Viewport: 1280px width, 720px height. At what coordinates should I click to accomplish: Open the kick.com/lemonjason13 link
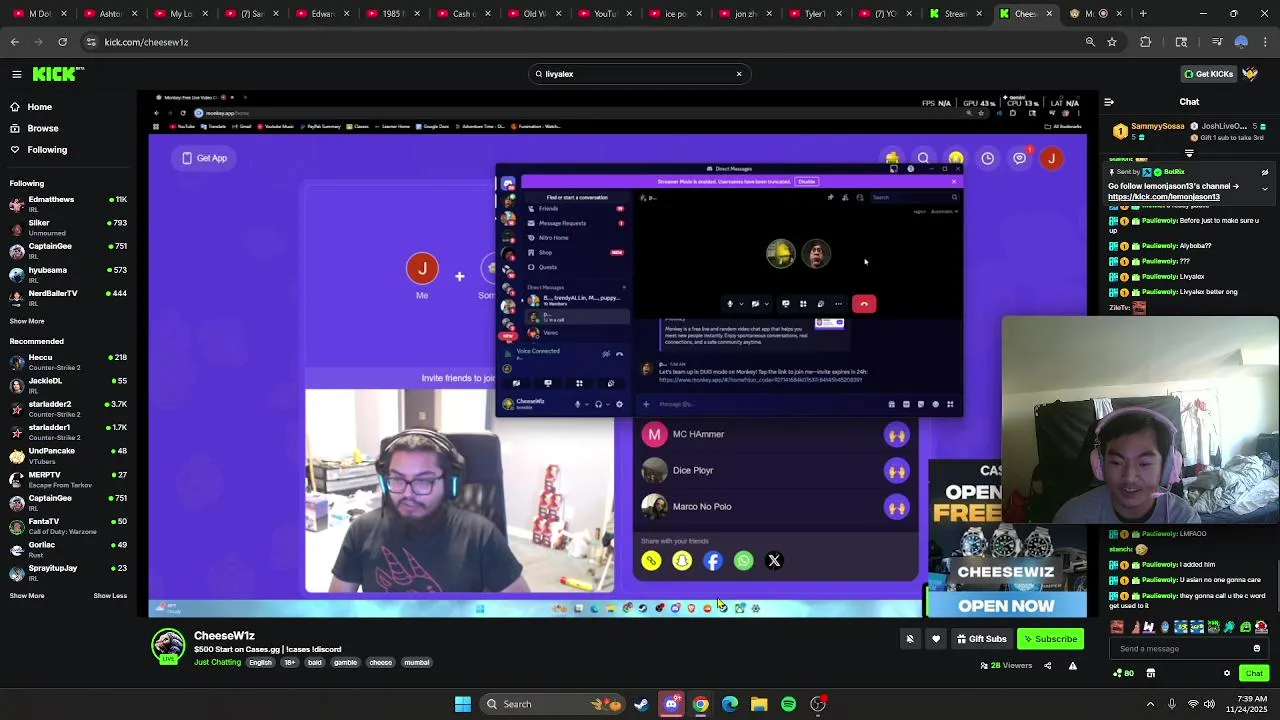pyautogui.click(x=1164, y=197)
